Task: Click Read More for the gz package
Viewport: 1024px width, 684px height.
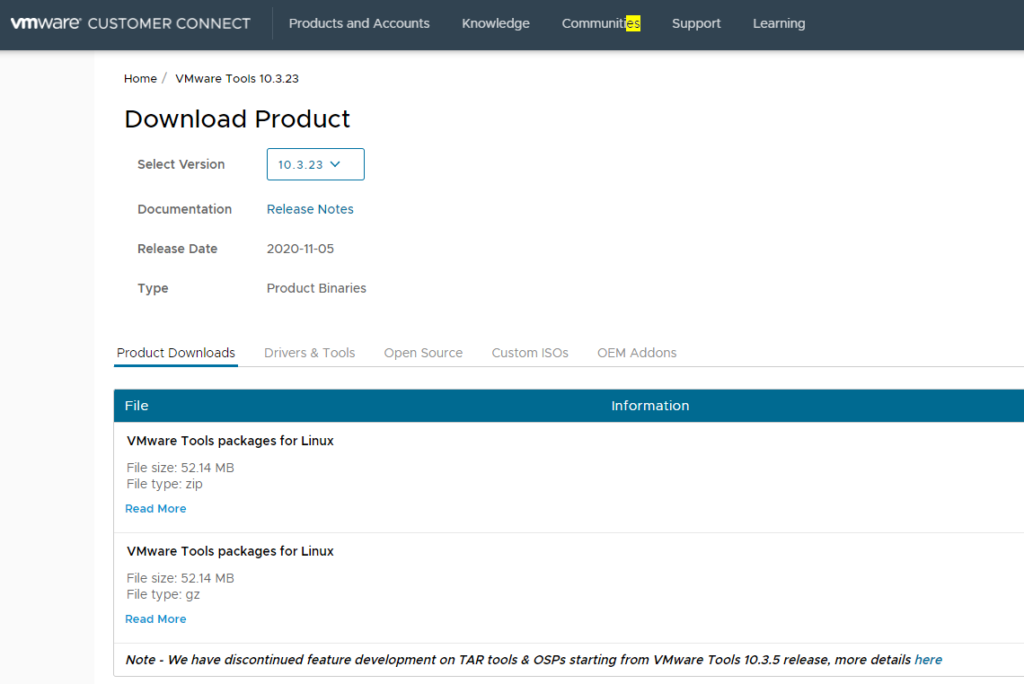Action: click(155, 619)
